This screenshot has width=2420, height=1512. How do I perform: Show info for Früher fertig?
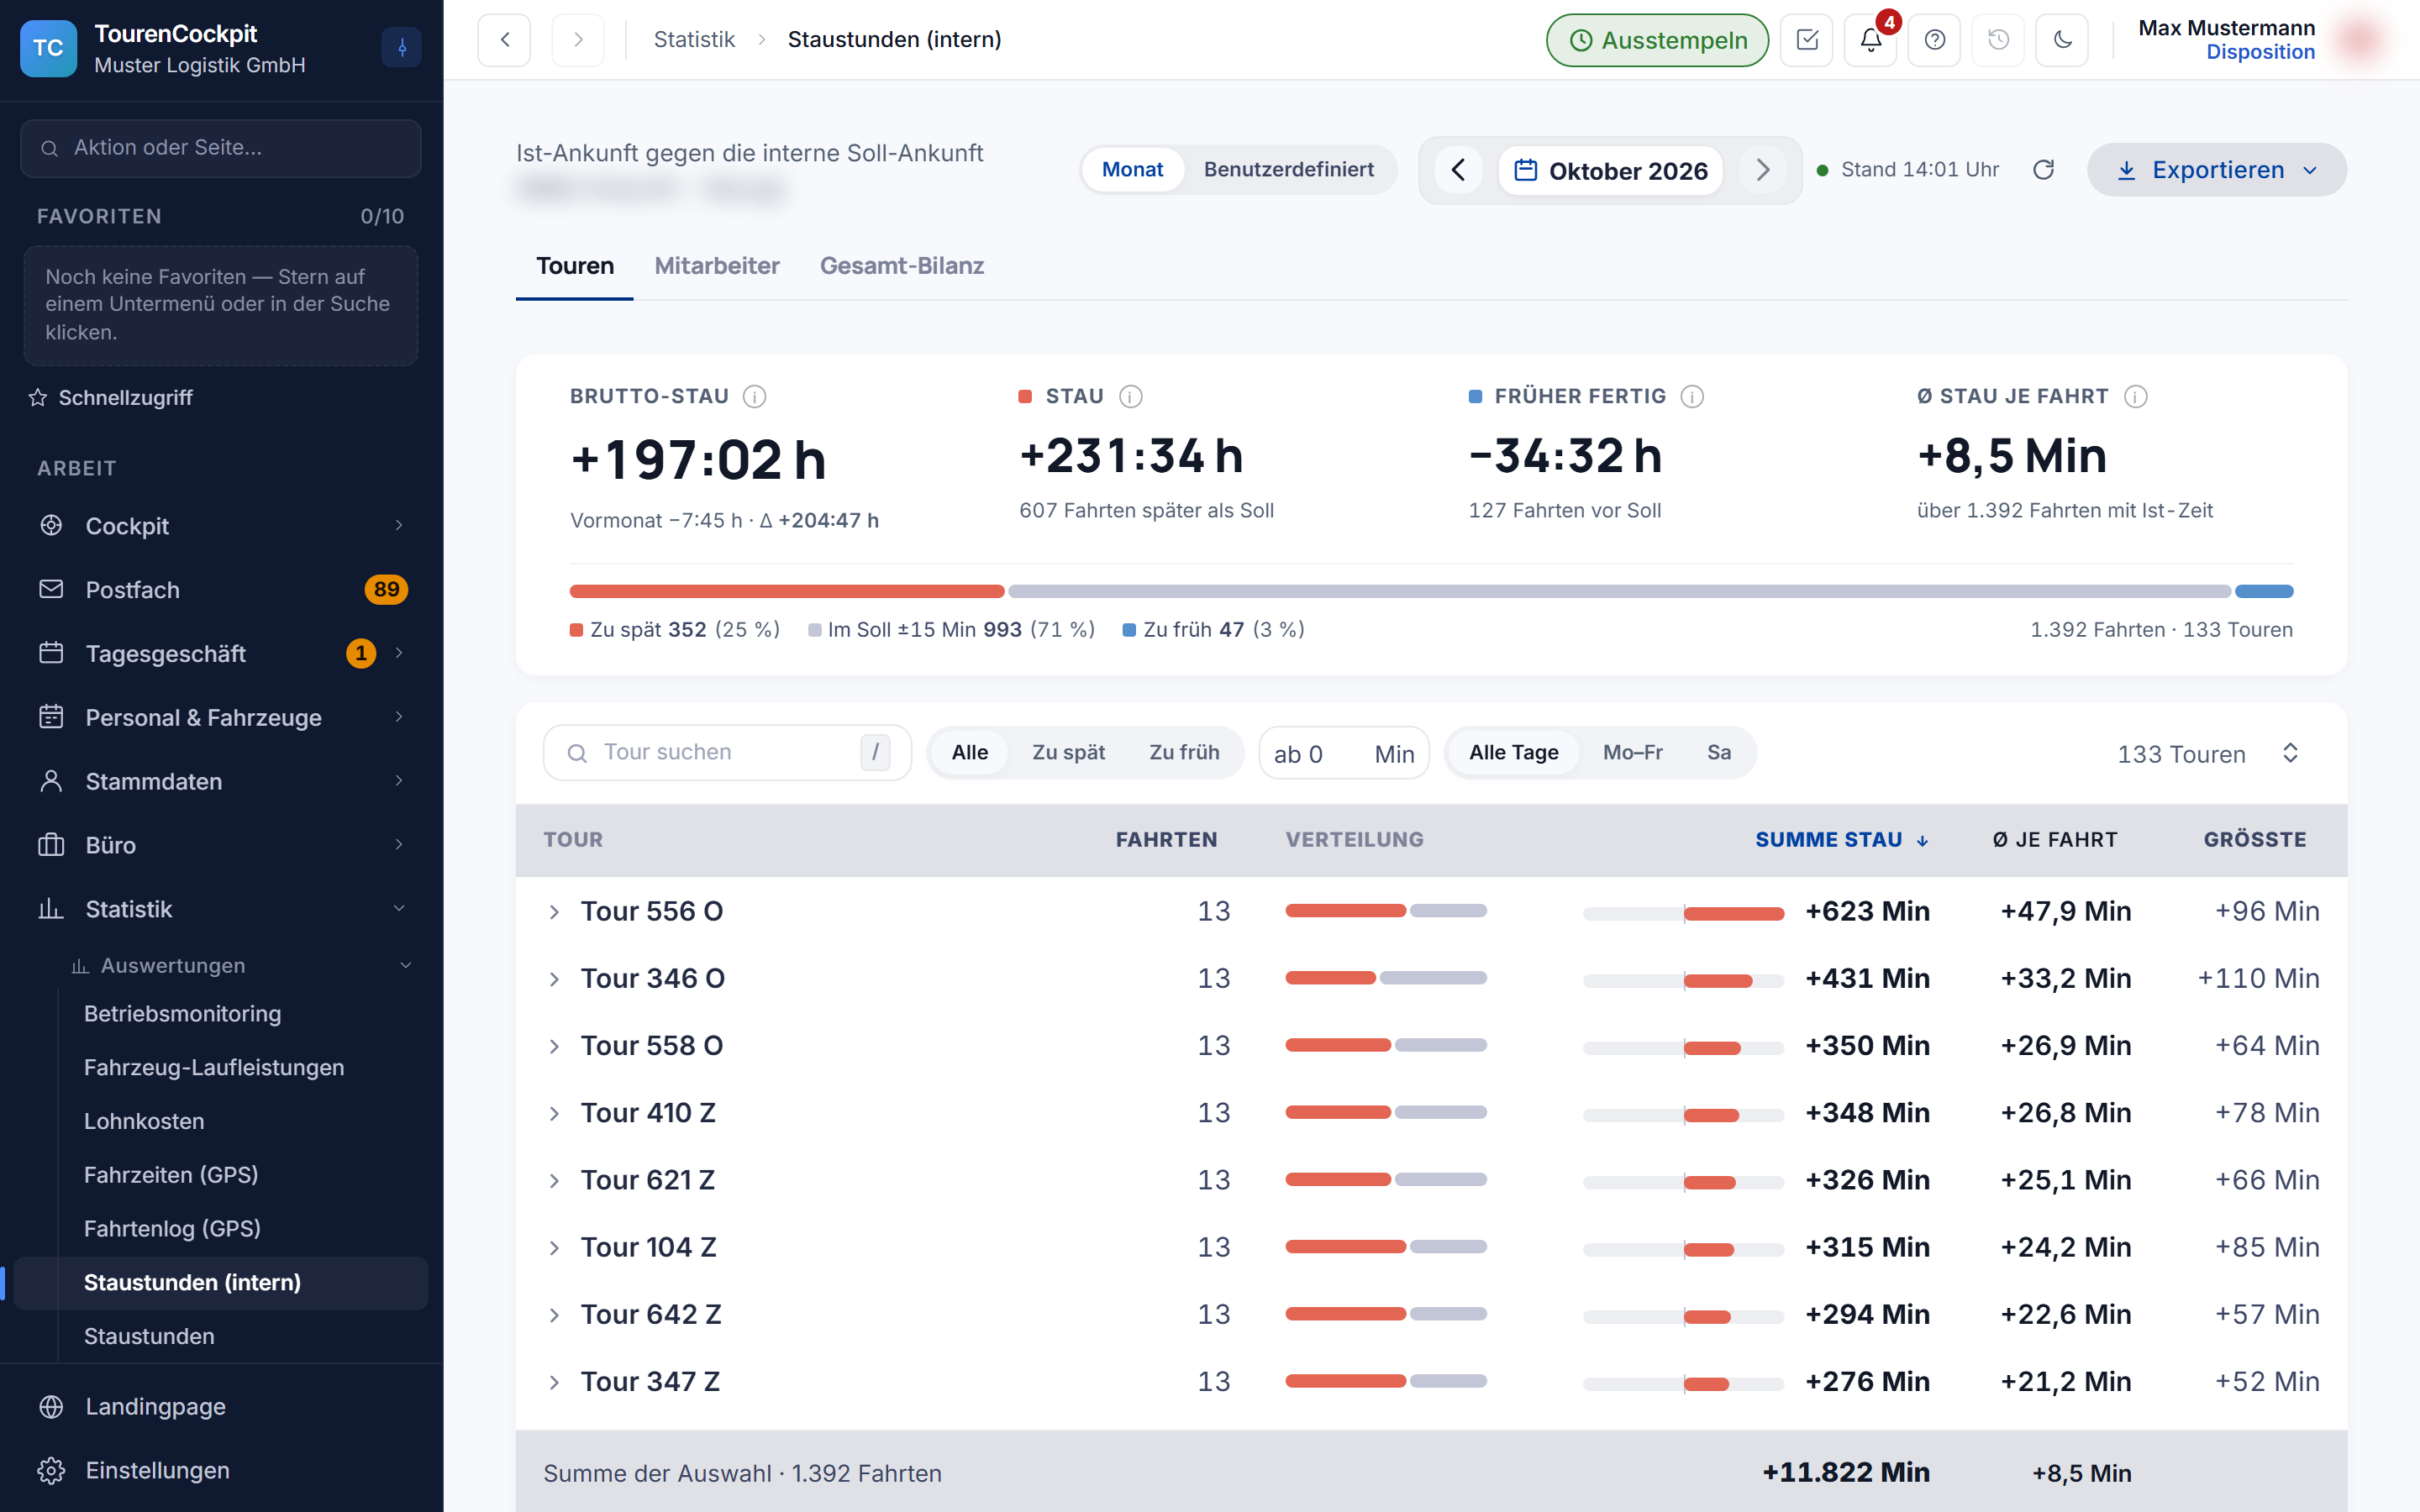coord(1692,397)
